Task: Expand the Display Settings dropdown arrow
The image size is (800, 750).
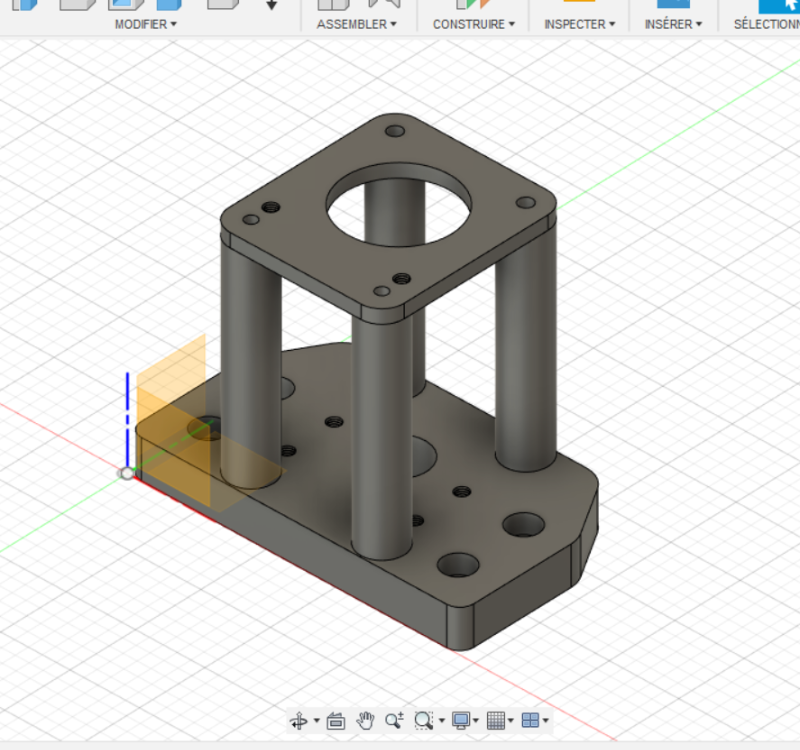Action: tap(477, 721)
